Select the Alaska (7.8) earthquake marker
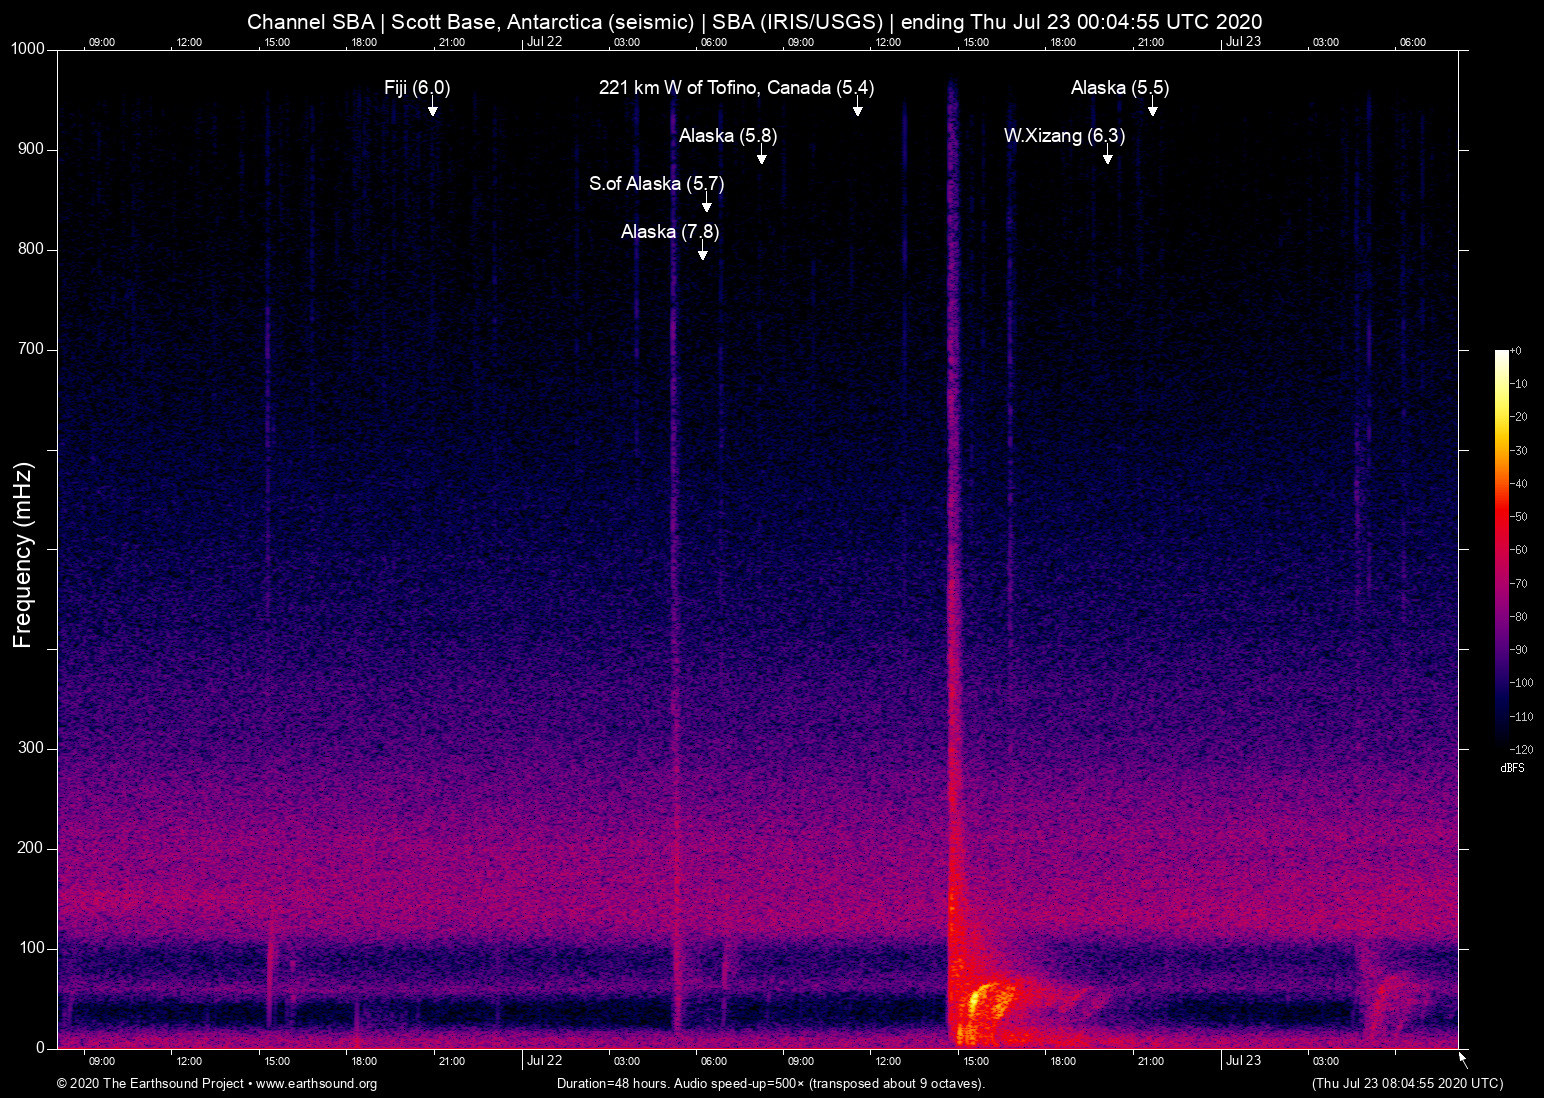The height and width of the screenshot is (1098, 1544). [x=669, y=231]
